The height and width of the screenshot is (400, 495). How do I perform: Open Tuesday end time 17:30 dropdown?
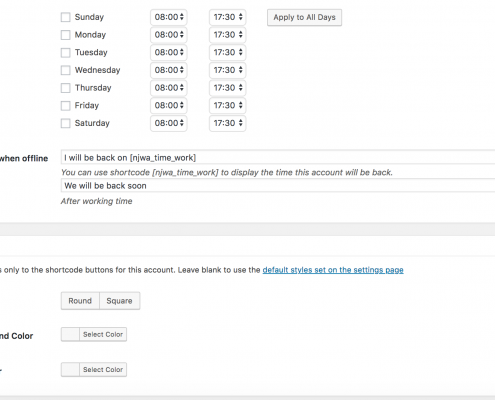(228, 52)
